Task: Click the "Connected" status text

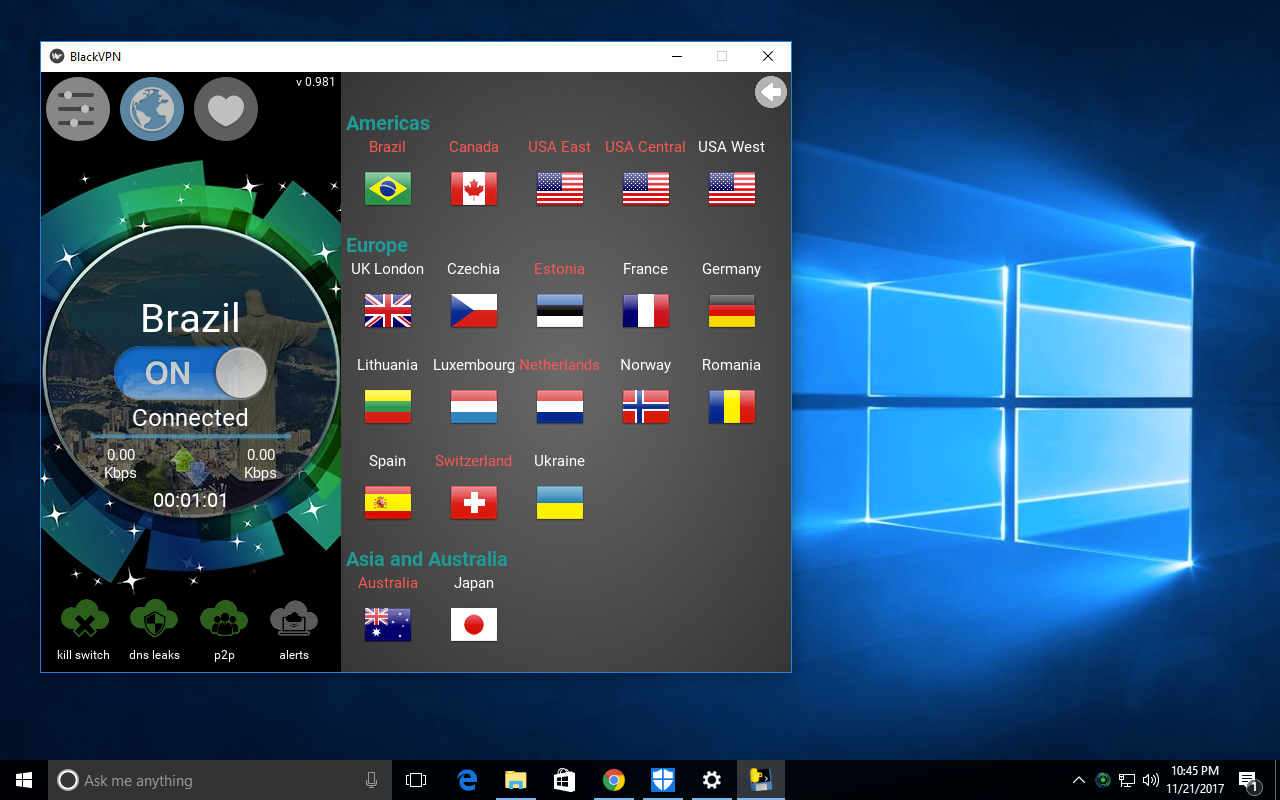Action: [190, 418]
